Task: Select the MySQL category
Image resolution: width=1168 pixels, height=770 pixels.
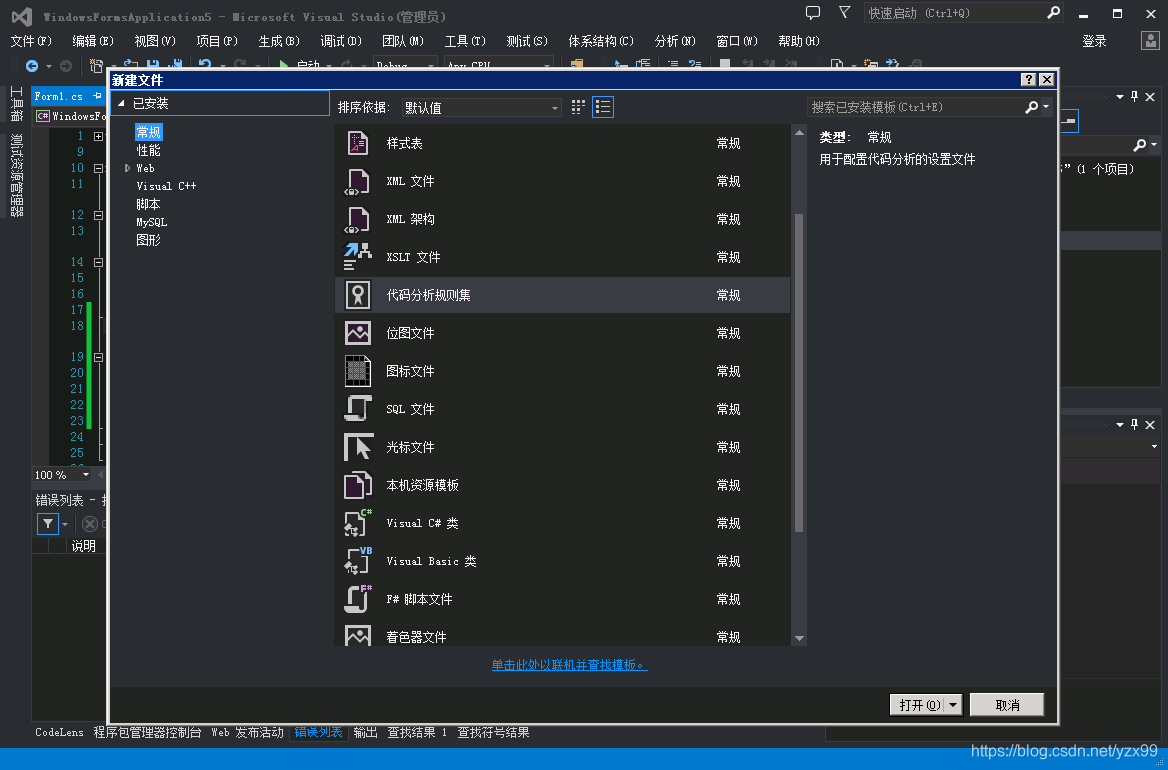Action: (152, 222)
